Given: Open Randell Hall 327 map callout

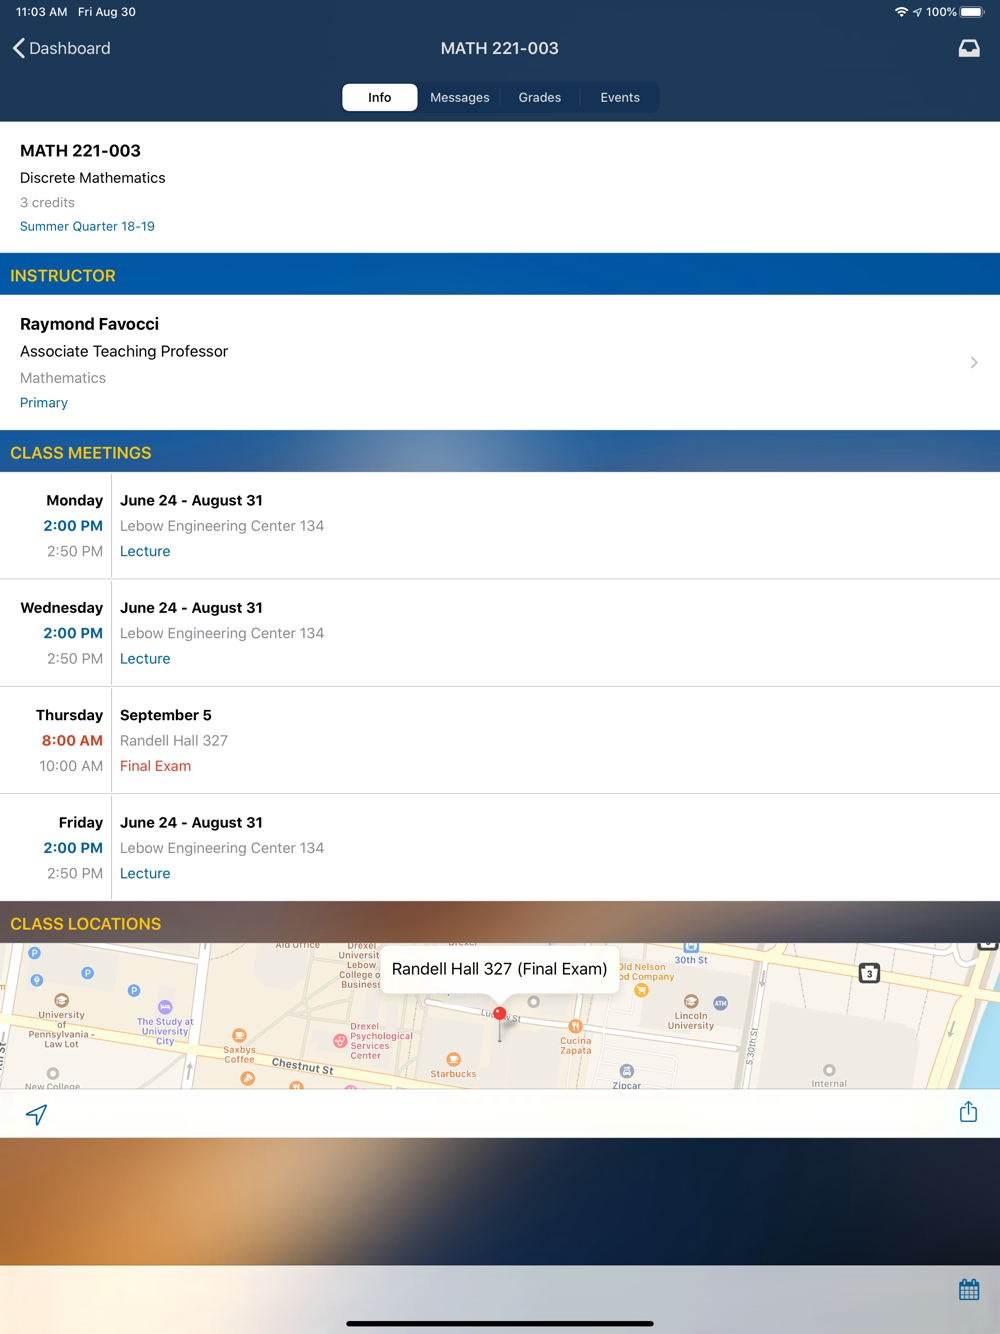Looking at the screenshot, I should tap(499, 969).
